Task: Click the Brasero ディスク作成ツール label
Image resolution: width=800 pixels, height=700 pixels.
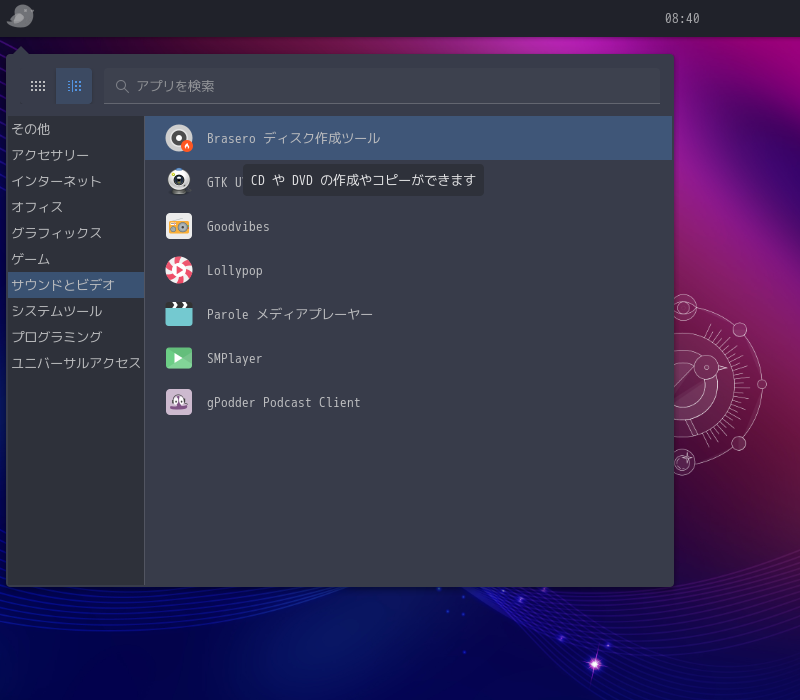Action: pos(293,138)
